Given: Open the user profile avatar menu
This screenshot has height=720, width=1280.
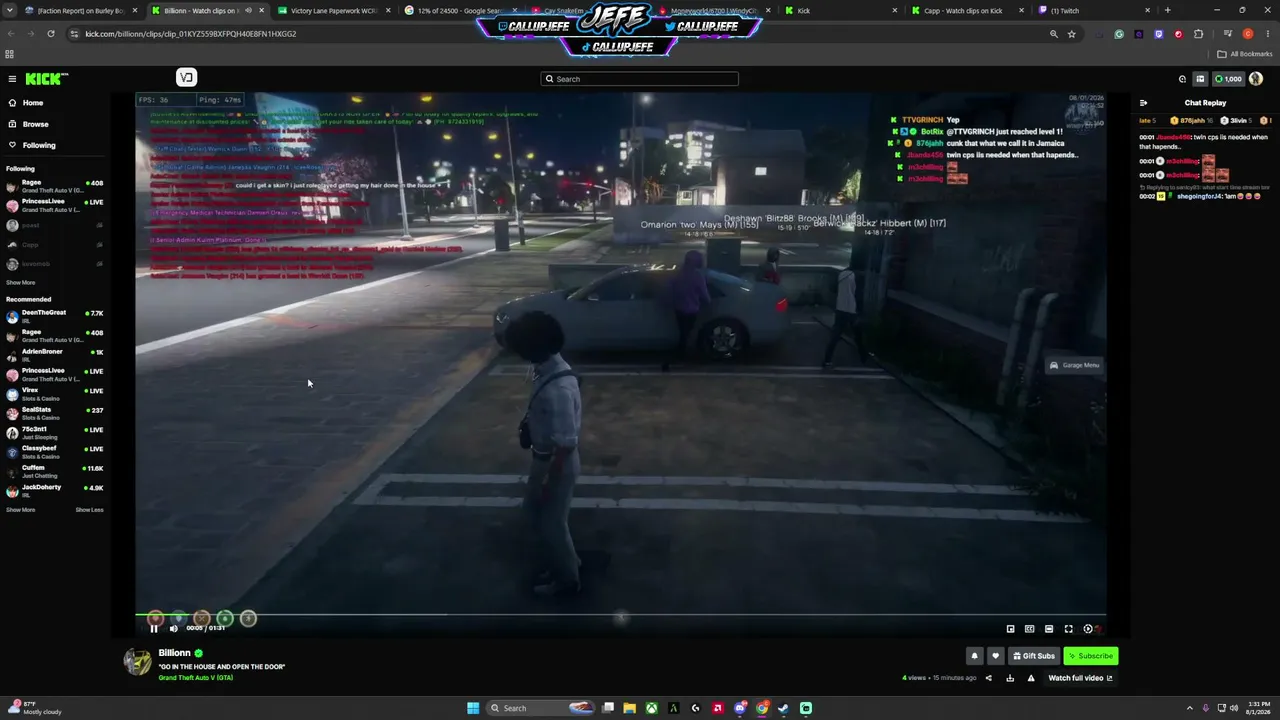Looking at the screenshot, I should pyautogui.click(x=1256, y=79).
